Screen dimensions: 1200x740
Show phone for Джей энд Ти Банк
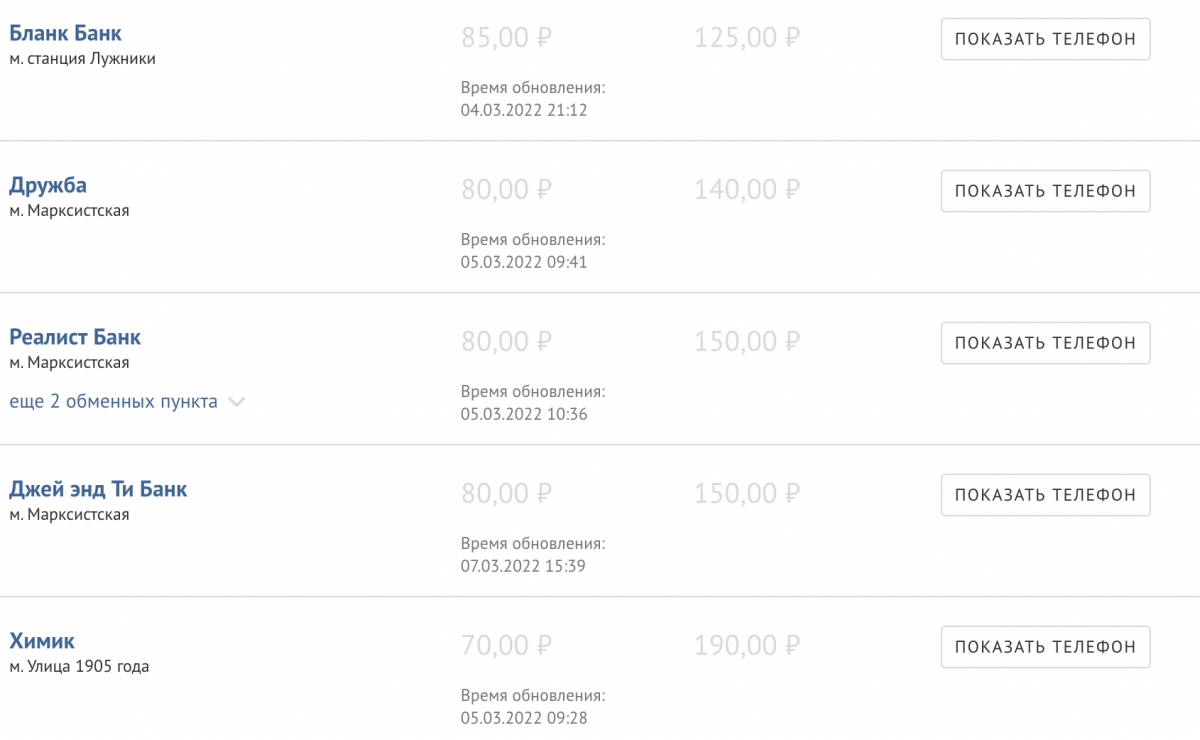coord(1045,495)
